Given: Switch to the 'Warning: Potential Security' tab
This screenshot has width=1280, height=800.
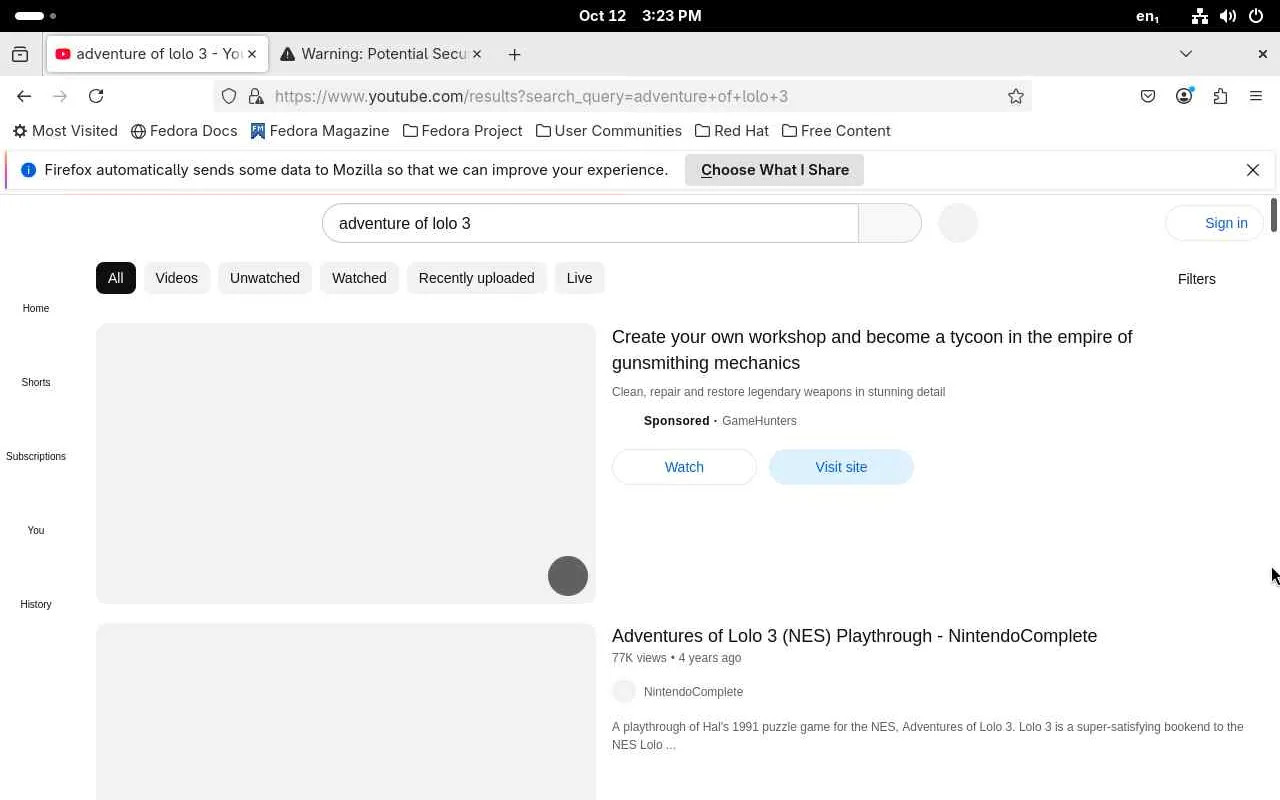Looking at the screenshot, I should [380, 54].
